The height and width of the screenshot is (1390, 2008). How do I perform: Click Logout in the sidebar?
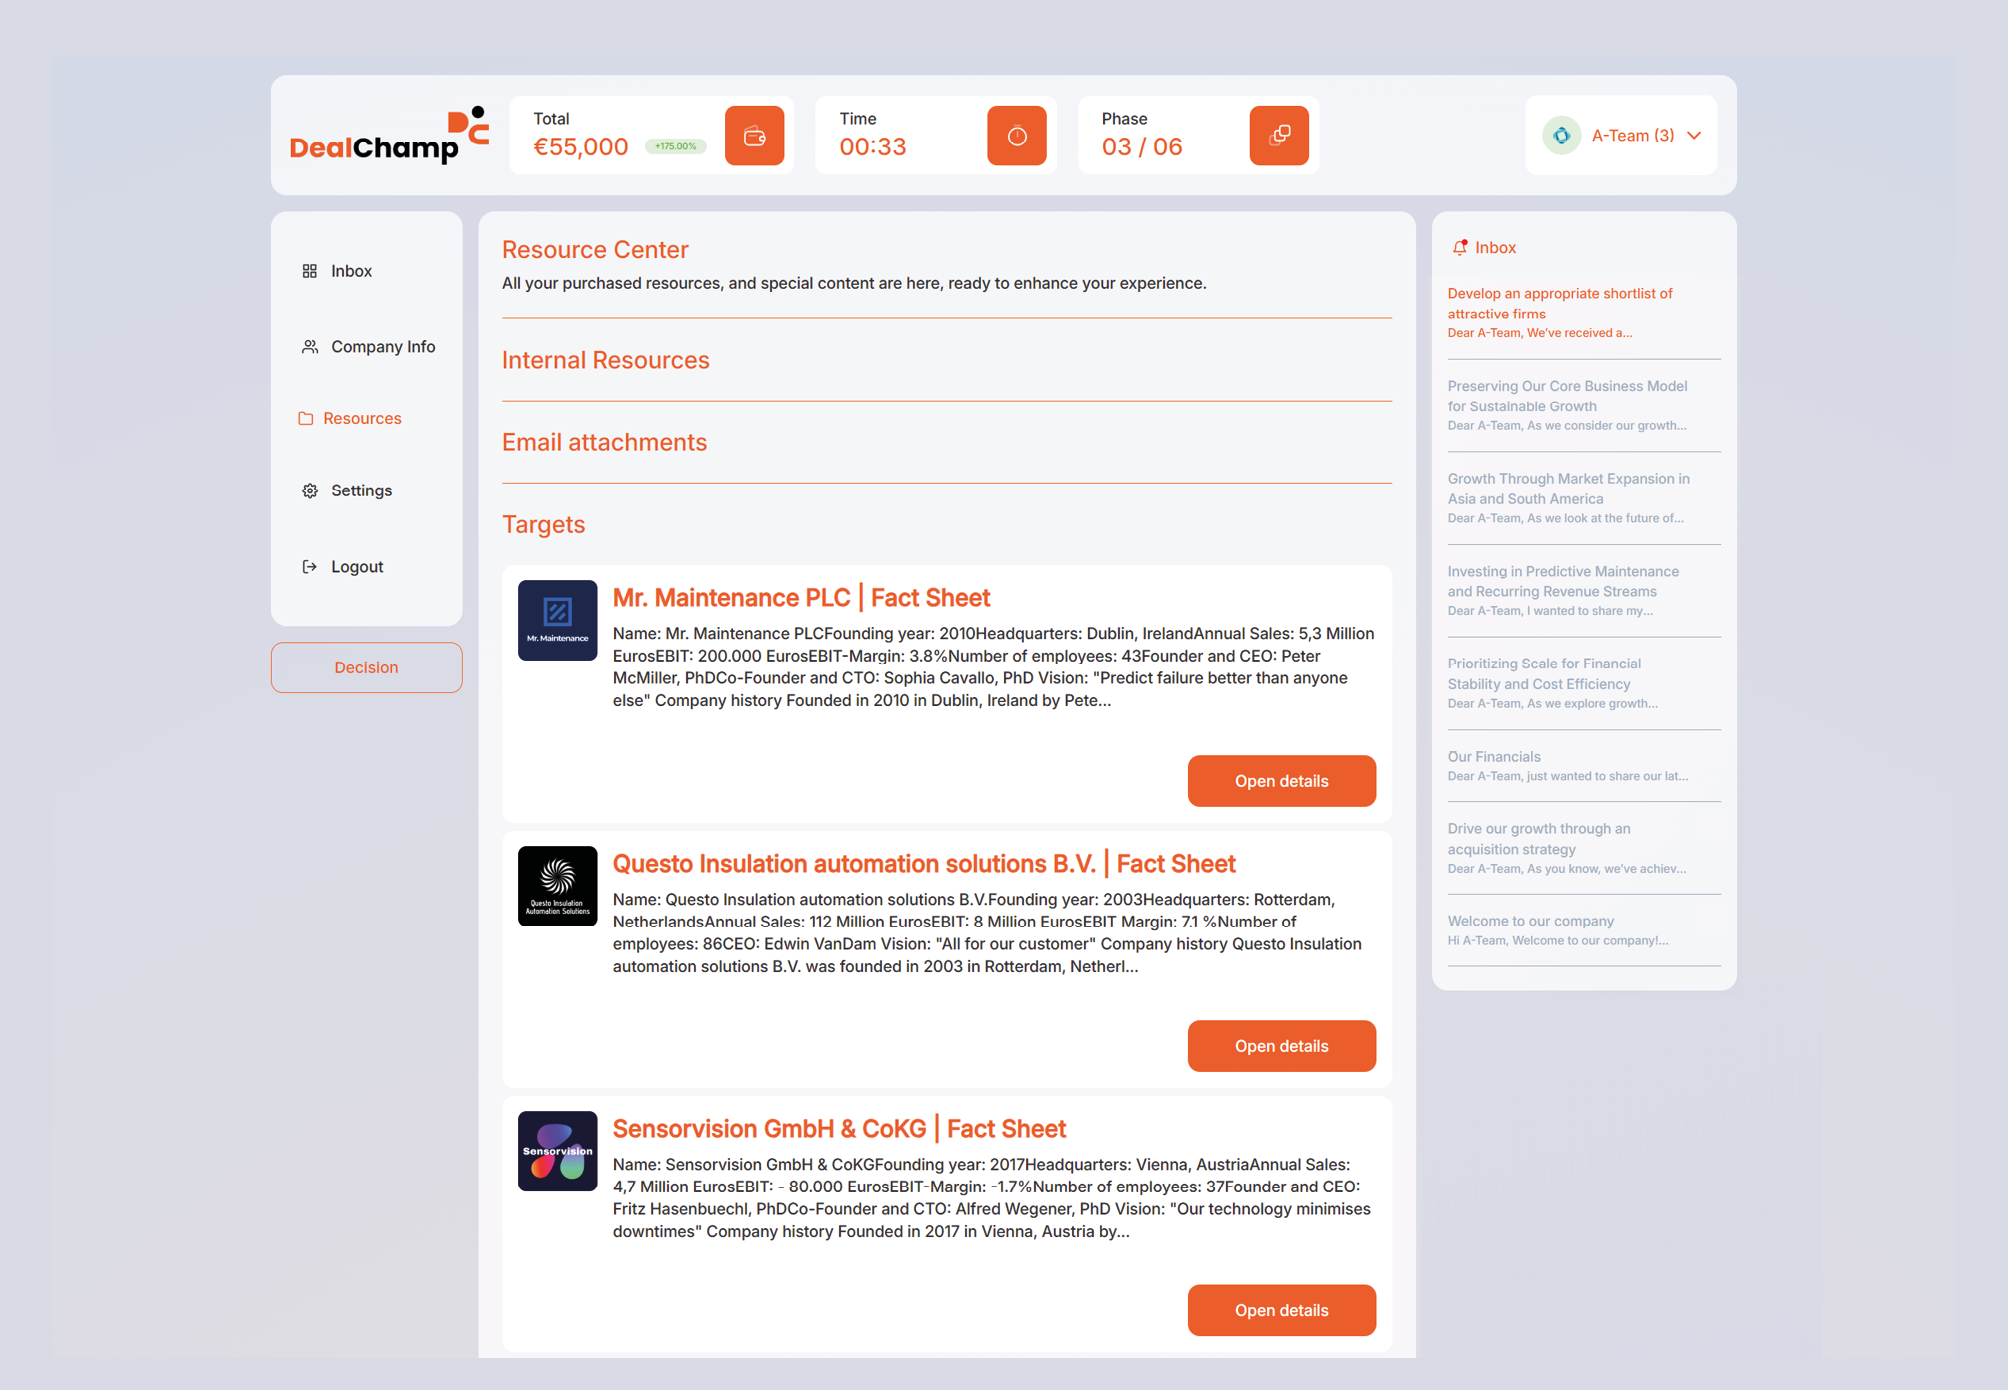[x=356, y=567]
